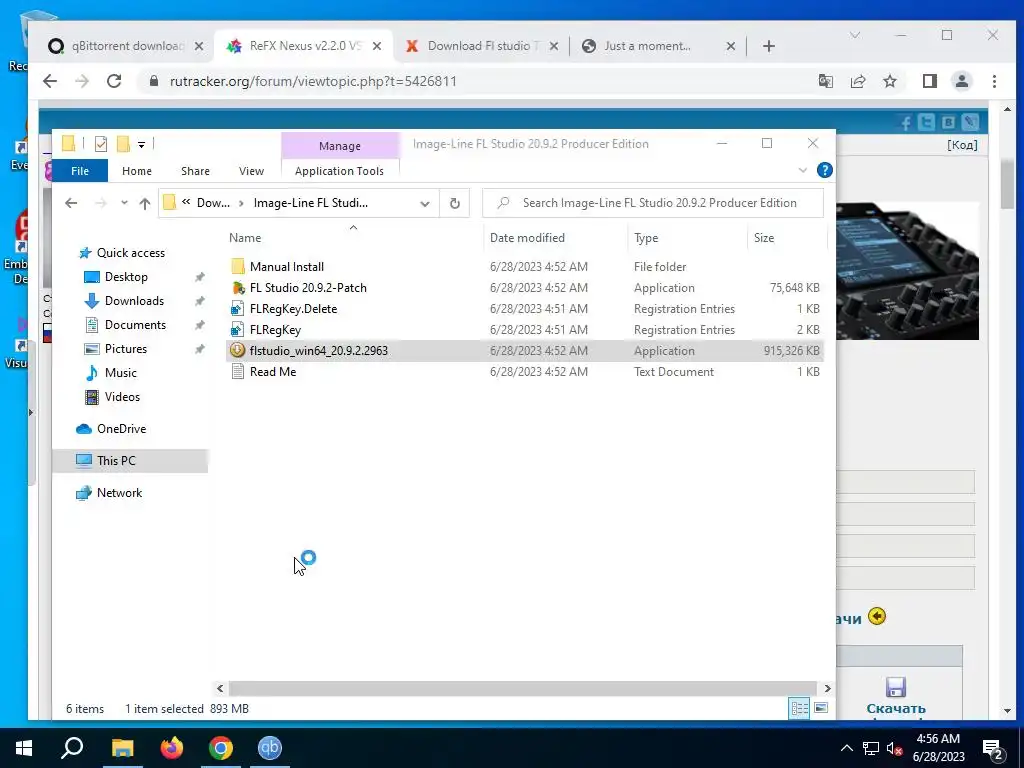Click Chrome's back arrow
The image size is (1024, 768).
tap(50, 81)
